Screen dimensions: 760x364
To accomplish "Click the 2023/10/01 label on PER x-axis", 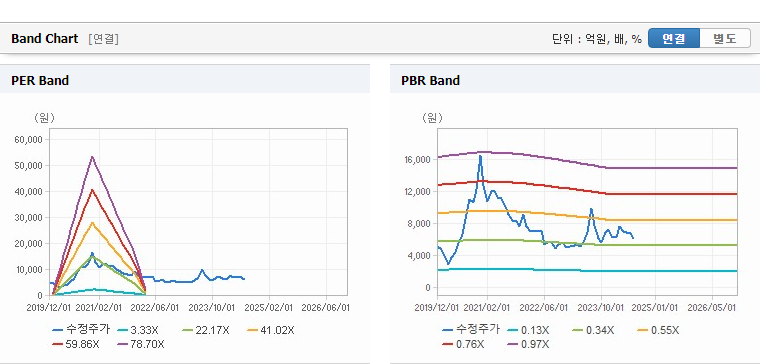I will 211,307.
